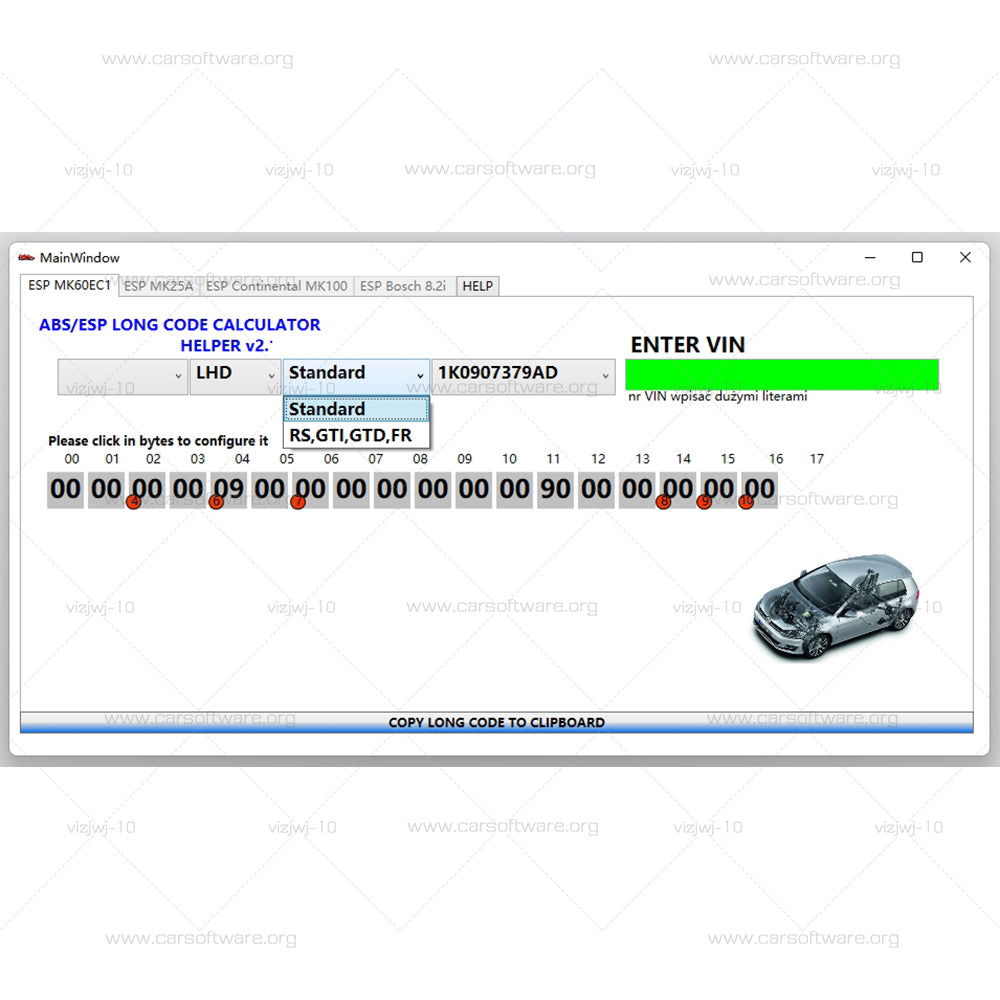Click byte index label 08

click(x=420, y=459)
